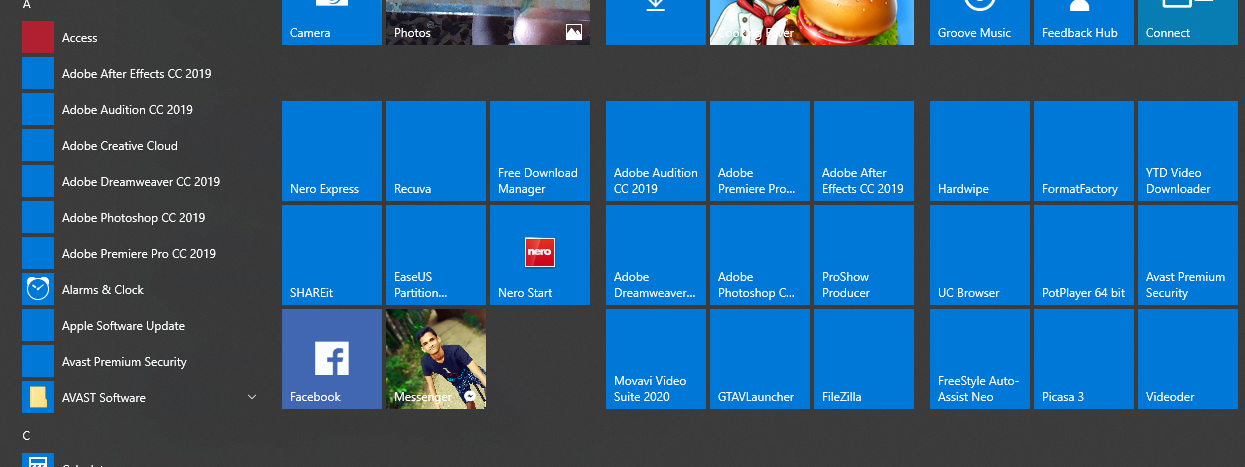
Task: Open the Adobe Photoshop tile
Action: (x=760, y=255)
